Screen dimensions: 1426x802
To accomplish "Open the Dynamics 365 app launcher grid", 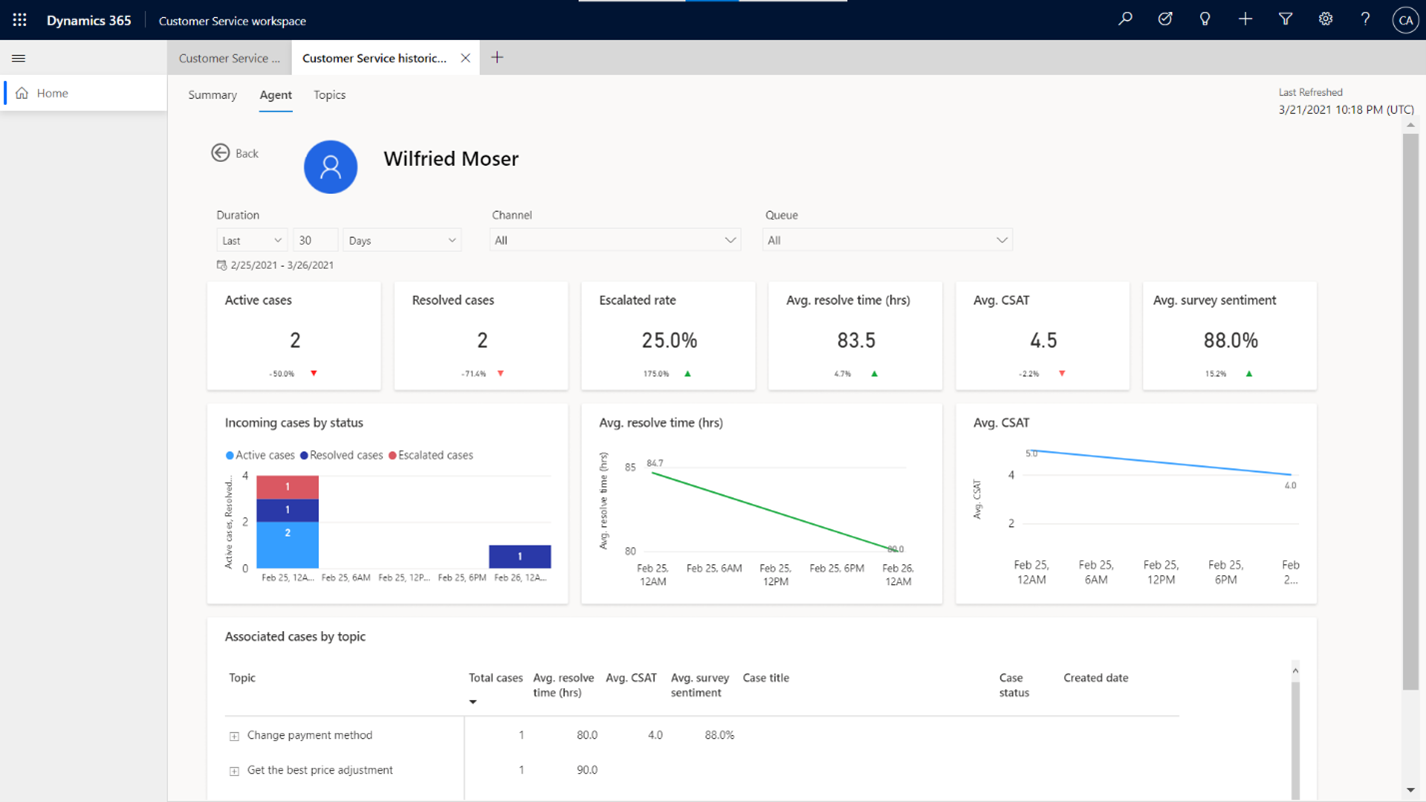I will click(19, 20).
